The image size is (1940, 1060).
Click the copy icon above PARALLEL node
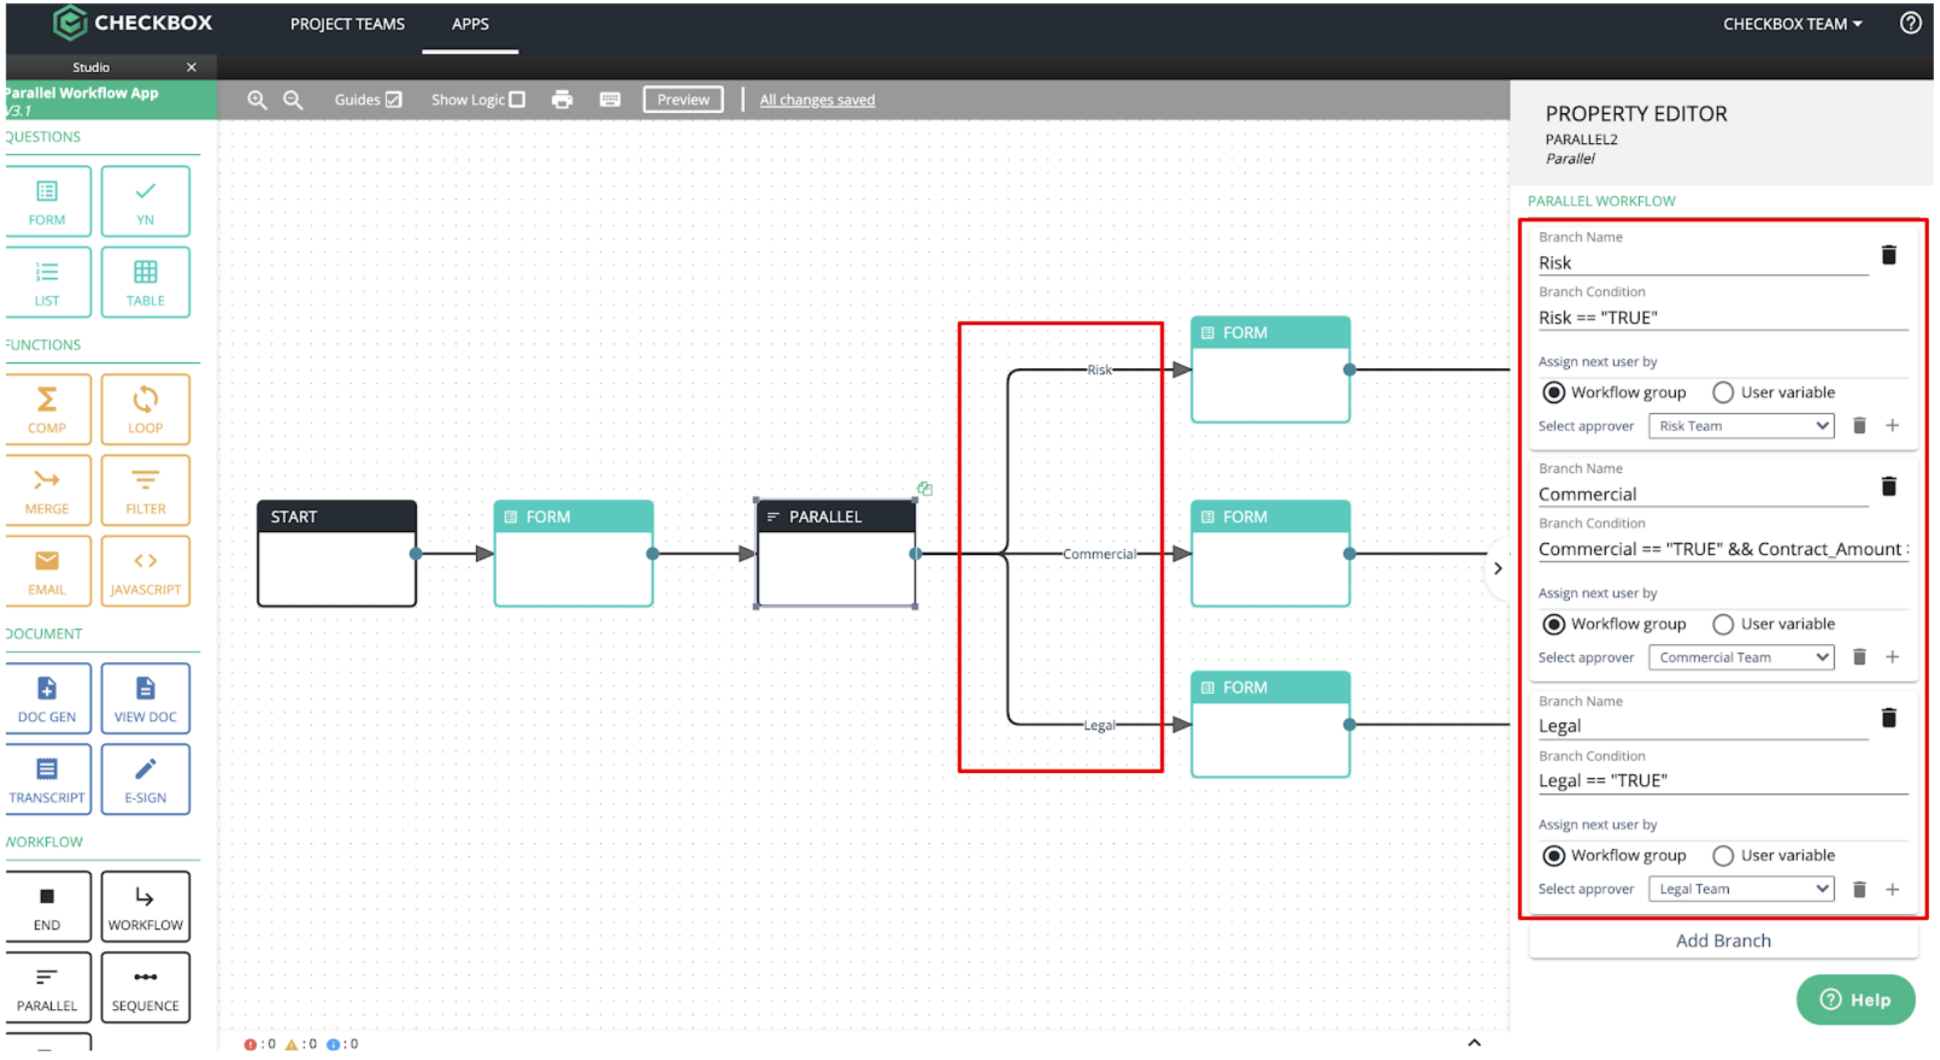pyautogui.click(x=925, y=488)
